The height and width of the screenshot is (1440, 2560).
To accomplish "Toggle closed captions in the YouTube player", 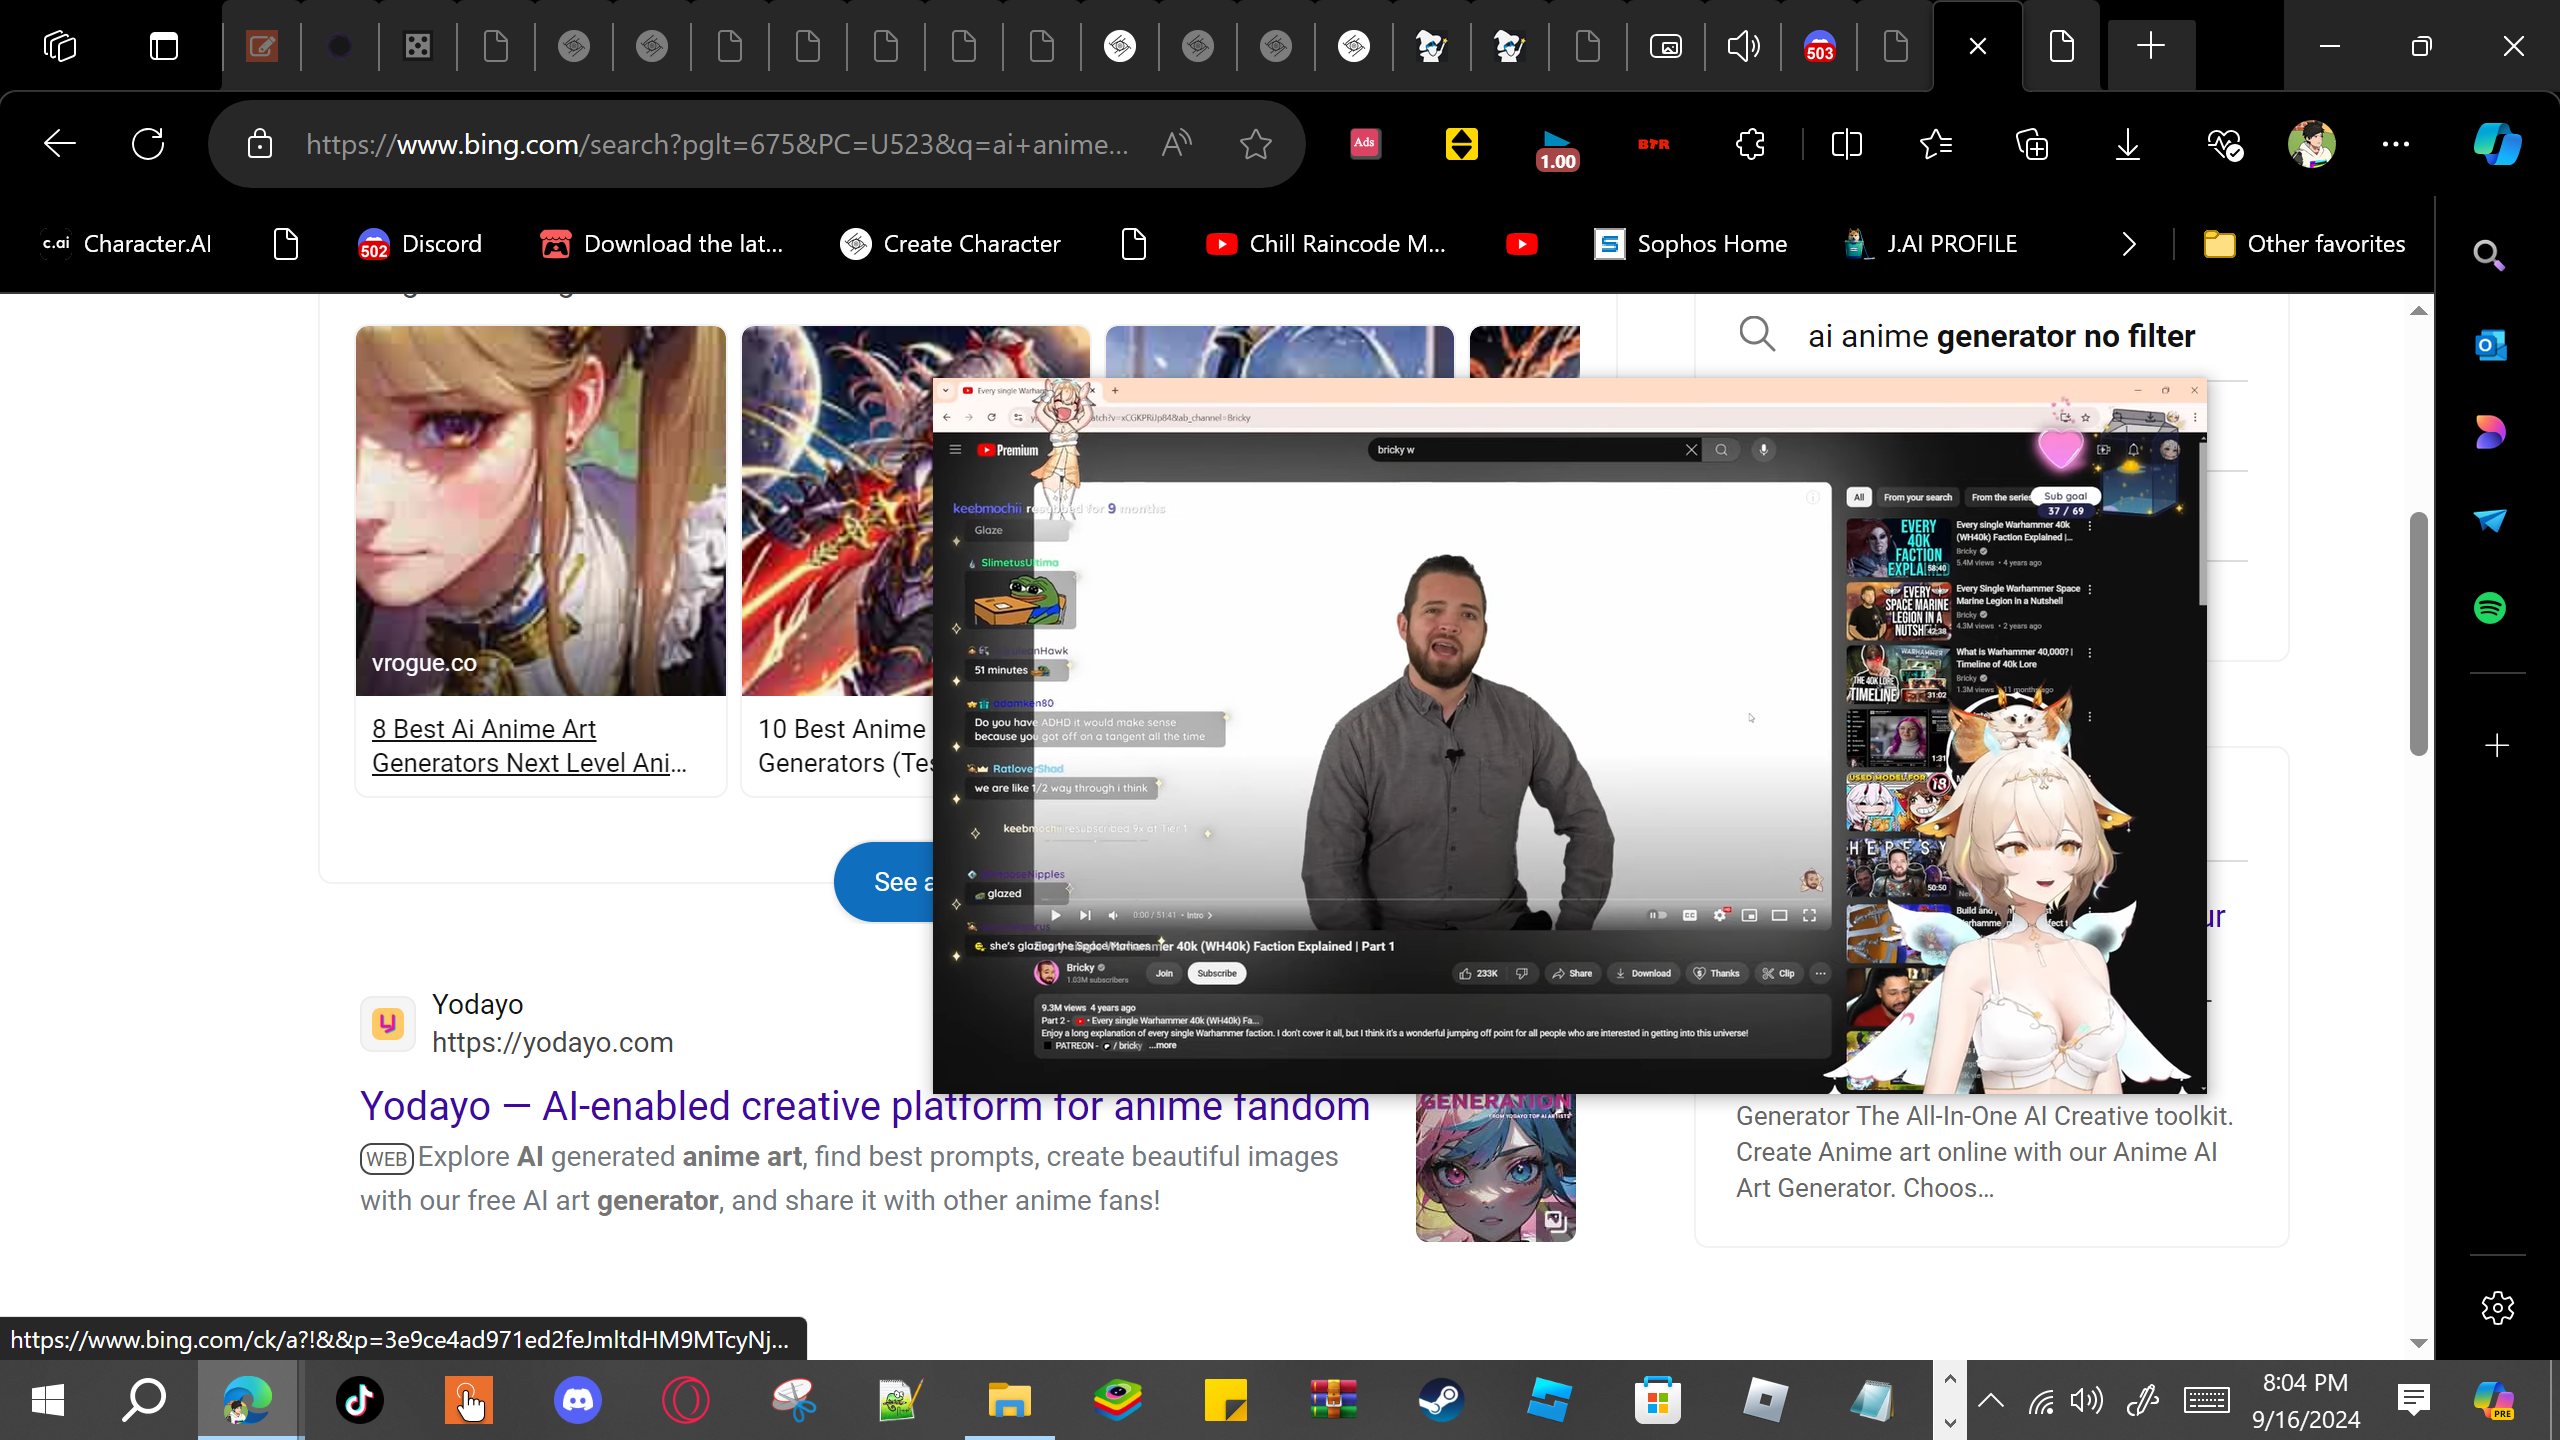I will 1690,915.
